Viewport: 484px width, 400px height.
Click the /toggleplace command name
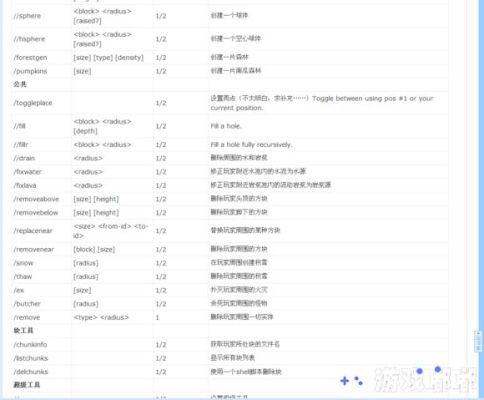(x=33, y=103)
